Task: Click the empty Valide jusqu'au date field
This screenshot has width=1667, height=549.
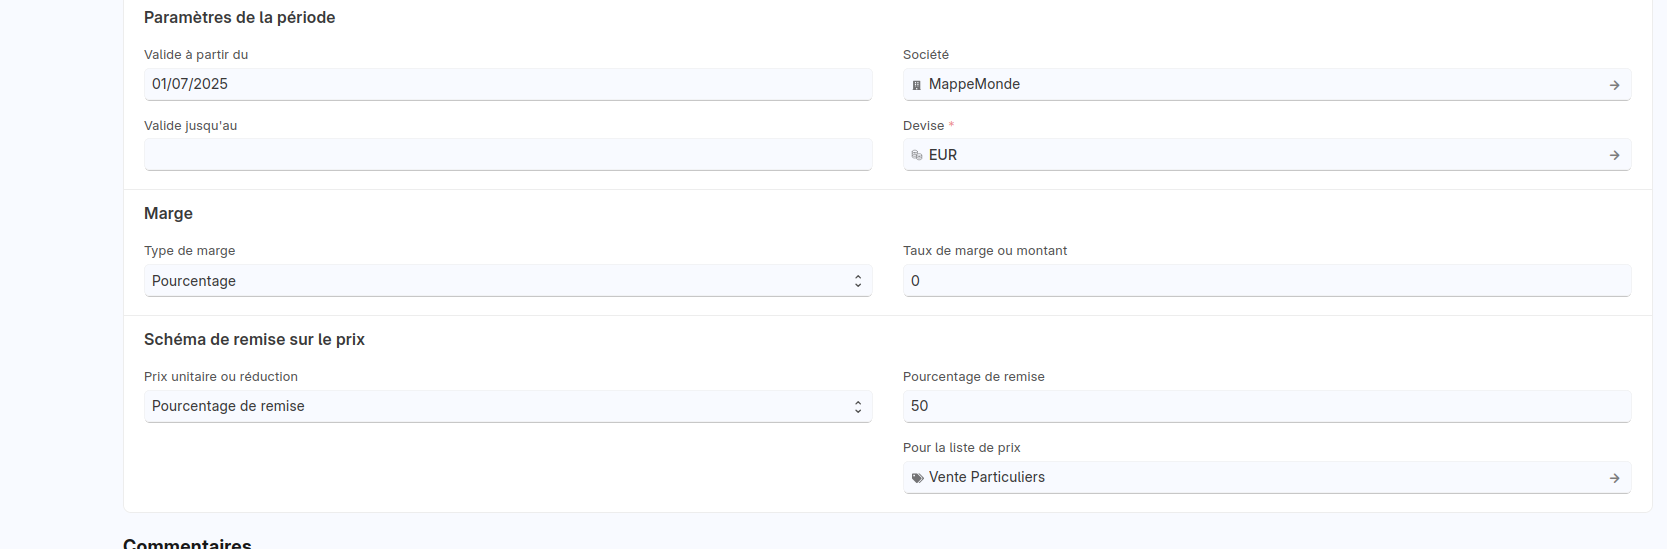Action: 508,155
